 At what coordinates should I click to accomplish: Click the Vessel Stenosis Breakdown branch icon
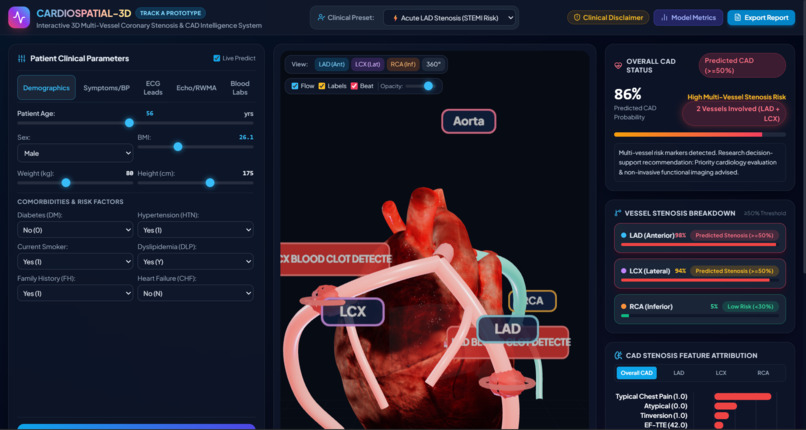pos(617,213)
